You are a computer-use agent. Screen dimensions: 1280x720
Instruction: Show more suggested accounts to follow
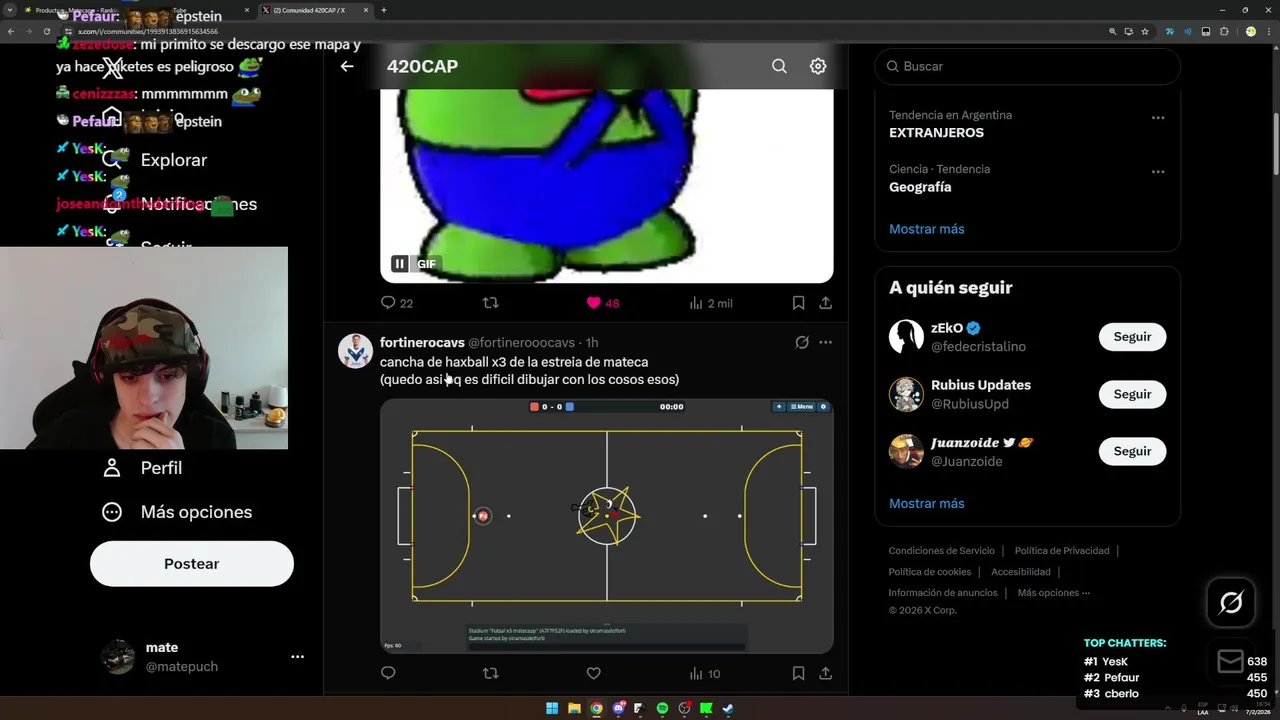click(x=927, y=503)
